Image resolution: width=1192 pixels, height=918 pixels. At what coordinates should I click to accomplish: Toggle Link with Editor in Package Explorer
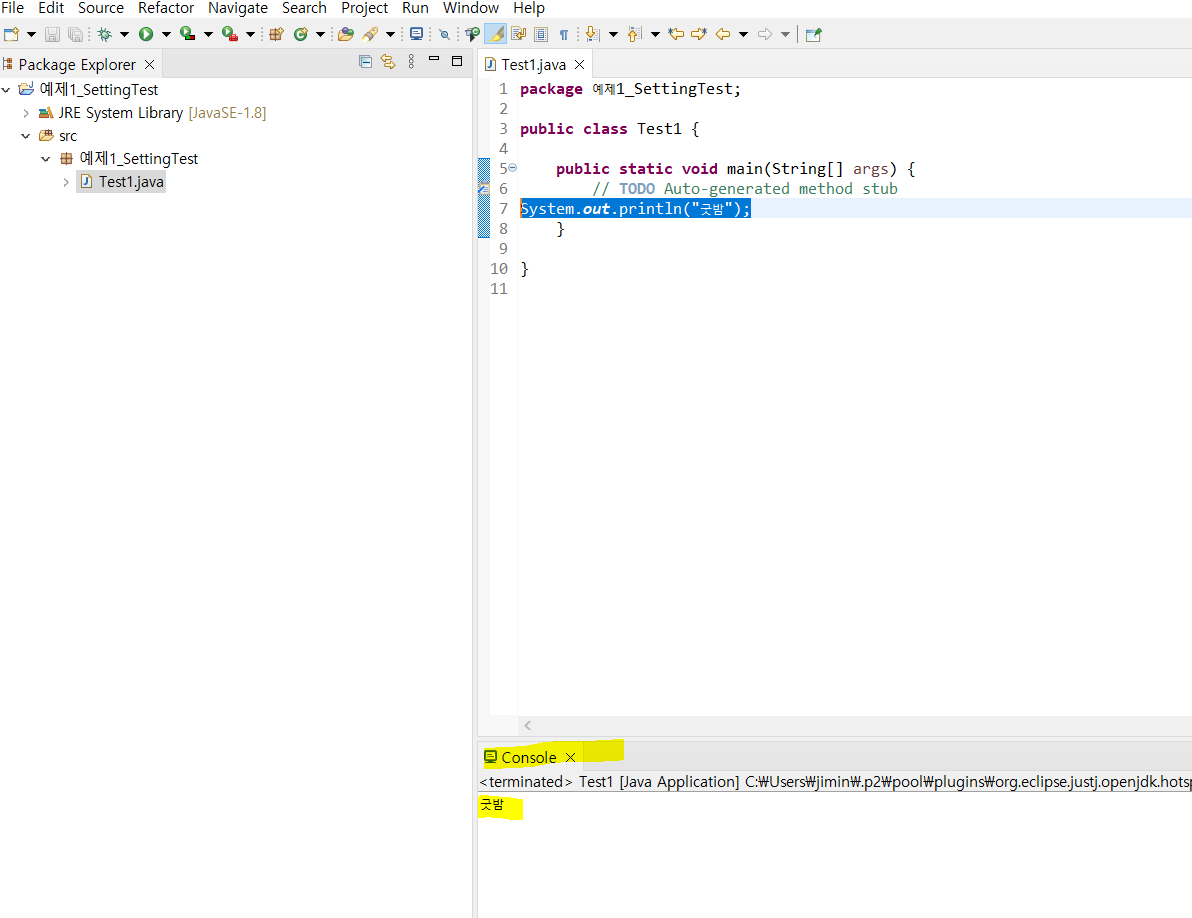(388, 62)
